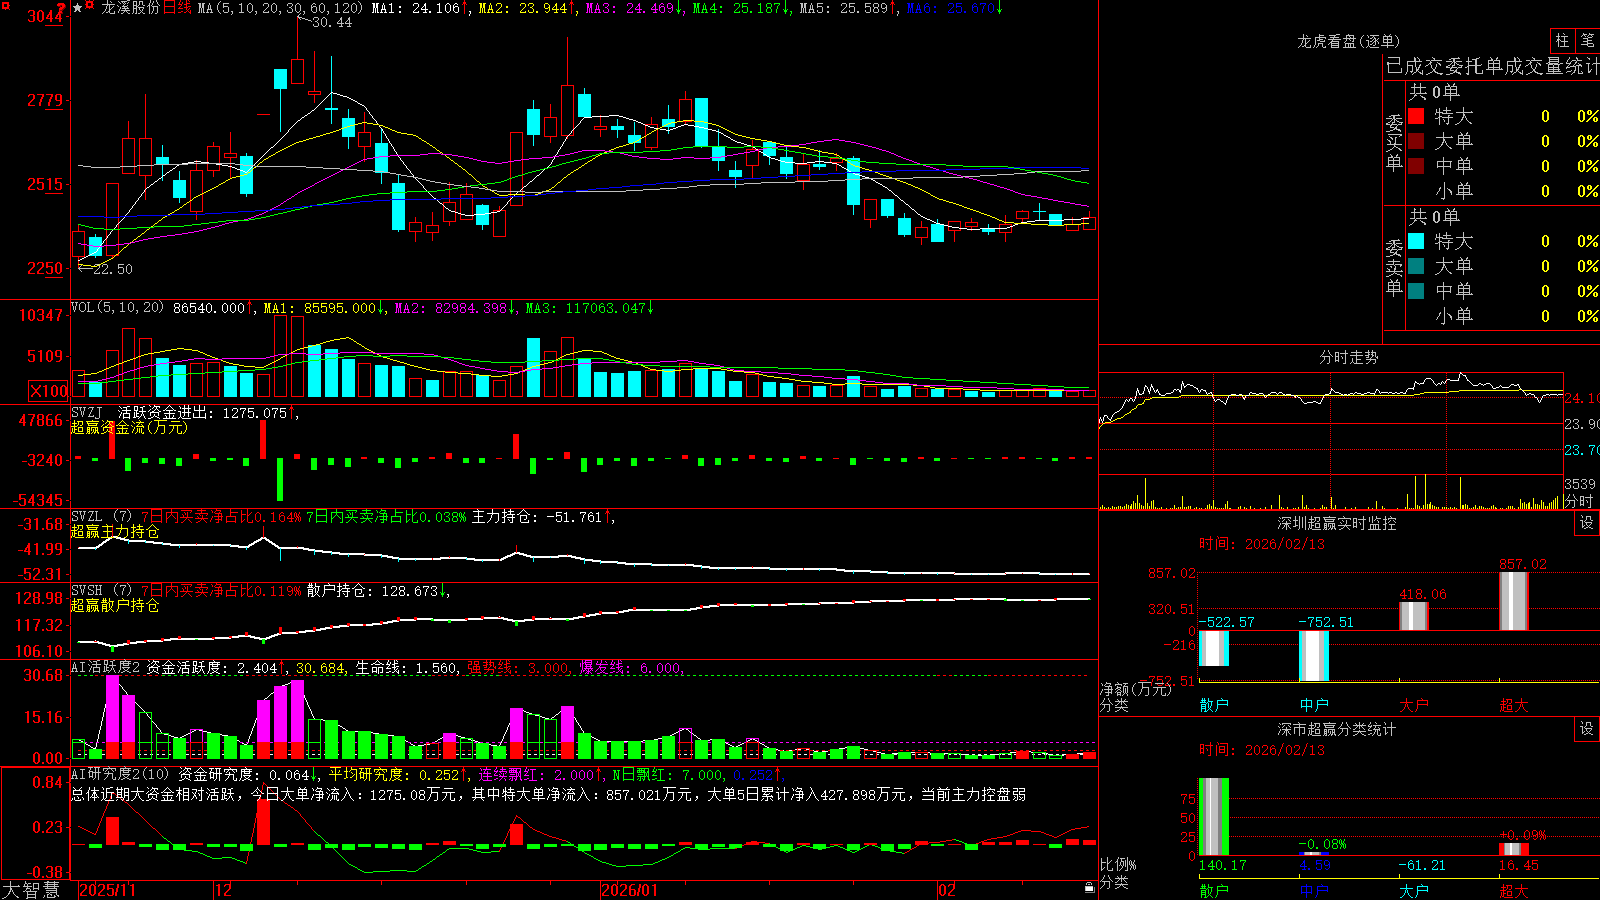Image resolution: width=1600 pixels, height=900 pixels.
Task: Open the red question mark help icon
Action: [62, 7]
